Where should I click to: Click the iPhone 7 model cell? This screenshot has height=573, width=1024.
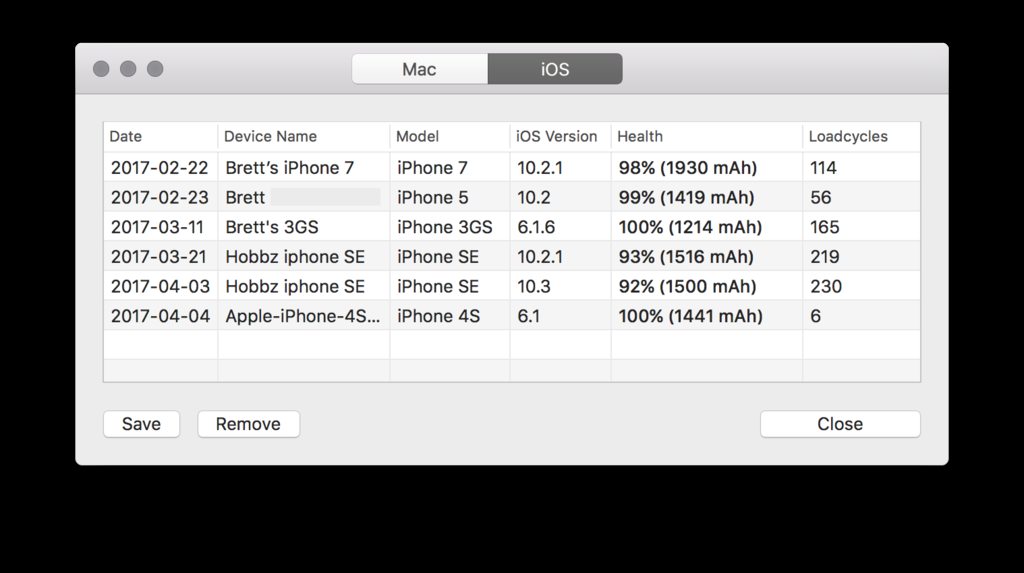[x=432, y=168]
